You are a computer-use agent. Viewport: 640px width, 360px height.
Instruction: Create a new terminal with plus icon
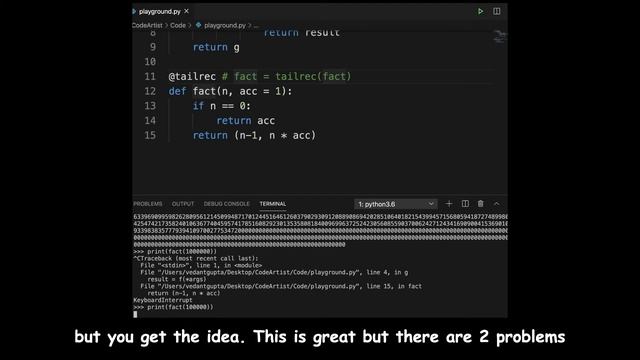point(449,204)
